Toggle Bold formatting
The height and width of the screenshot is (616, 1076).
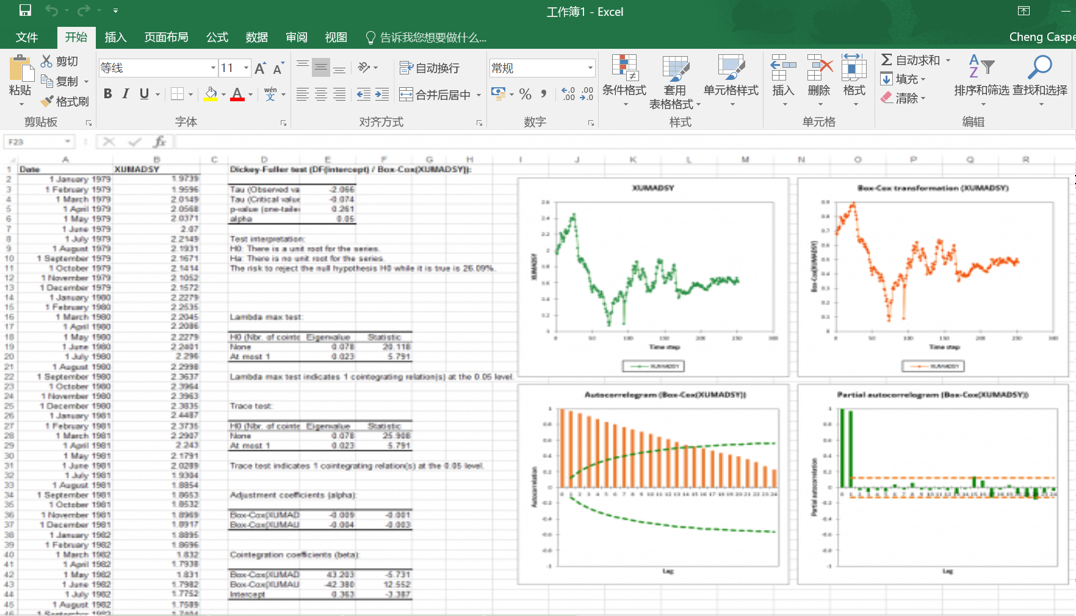click(x=107, y=94)
